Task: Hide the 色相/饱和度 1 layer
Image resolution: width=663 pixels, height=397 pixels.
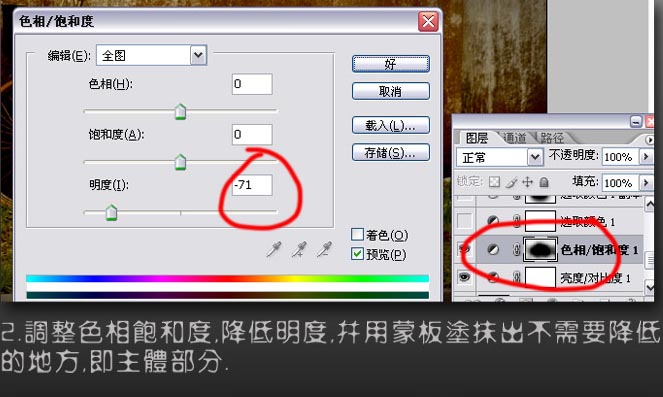Action: (465, 249)
